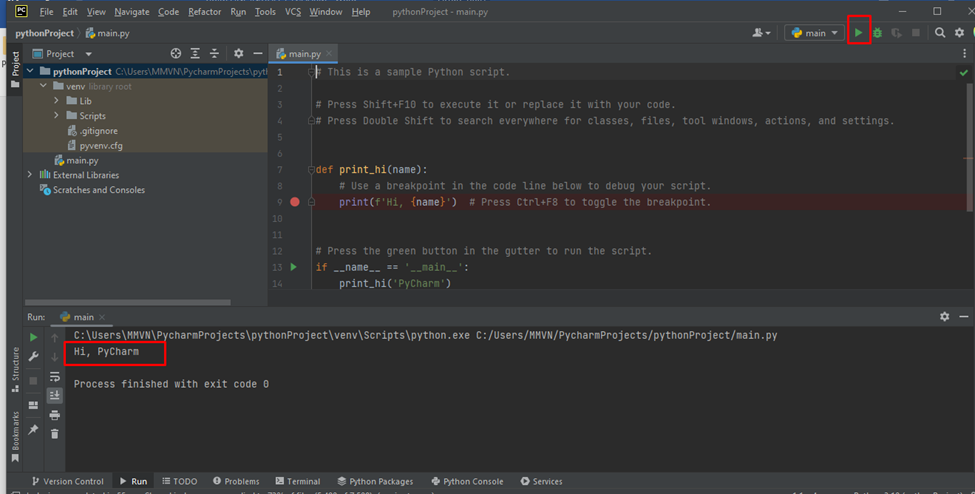Clear console output with trash icon
This screenshot has height=494, width=975.
click(x=55, y=434)
